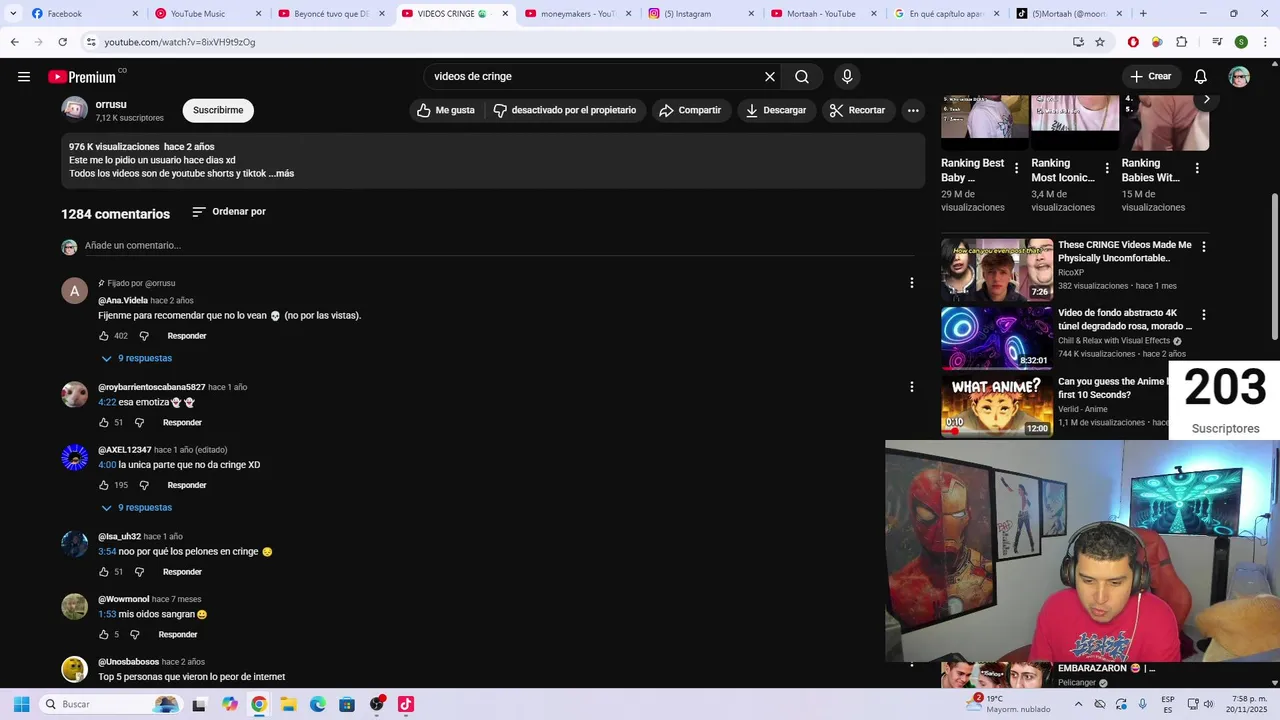The width and height of the screenshot is (1280, 720).
Task: Click the Descargar button
Action: 776,110
